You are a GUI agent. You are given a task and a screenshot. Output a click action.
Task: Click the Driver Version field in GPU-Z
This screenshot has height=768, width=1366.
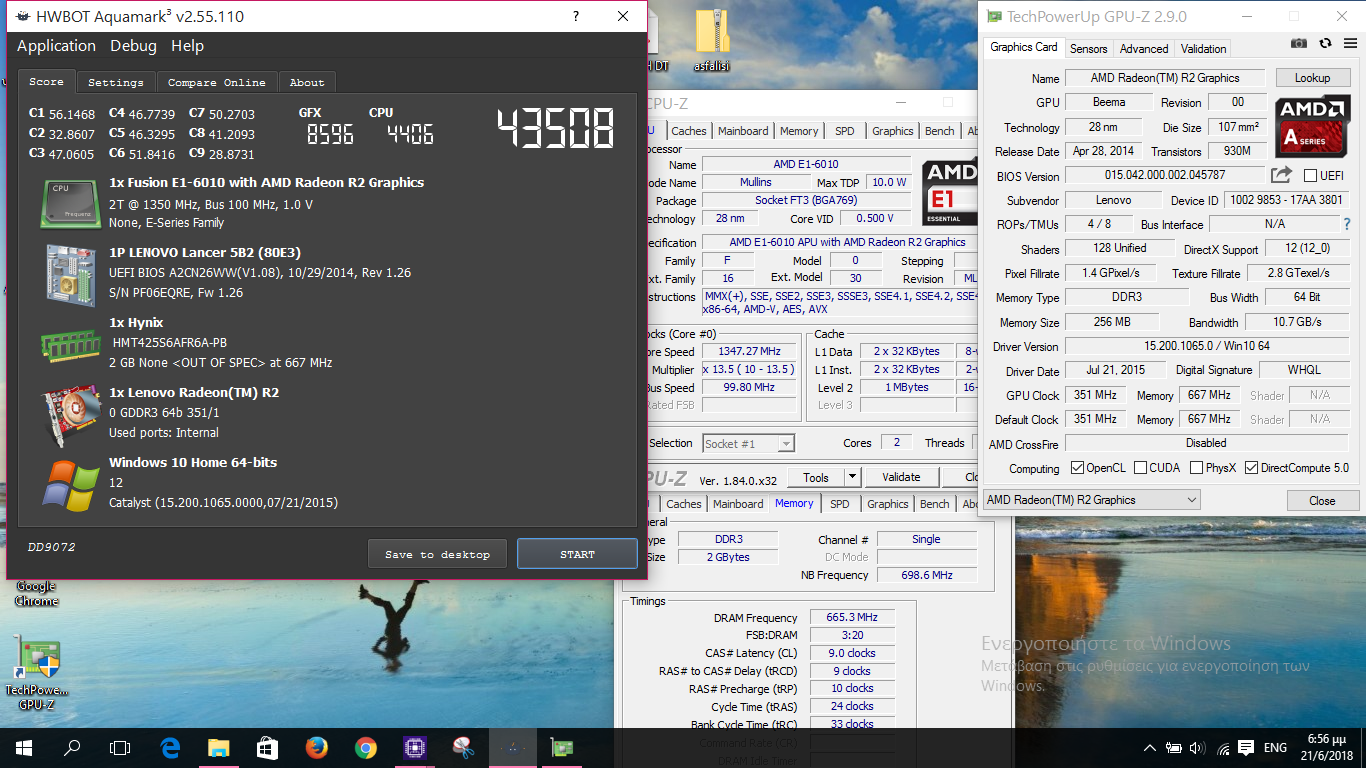(x=1206, y=346)
